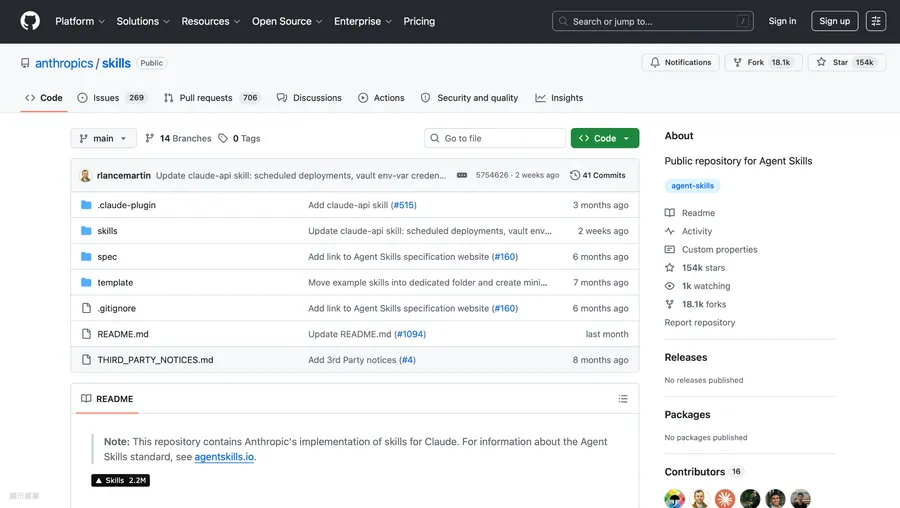Click the README.md file icon
This screenshot has height=508, width=900.
(x=86, y=334)
